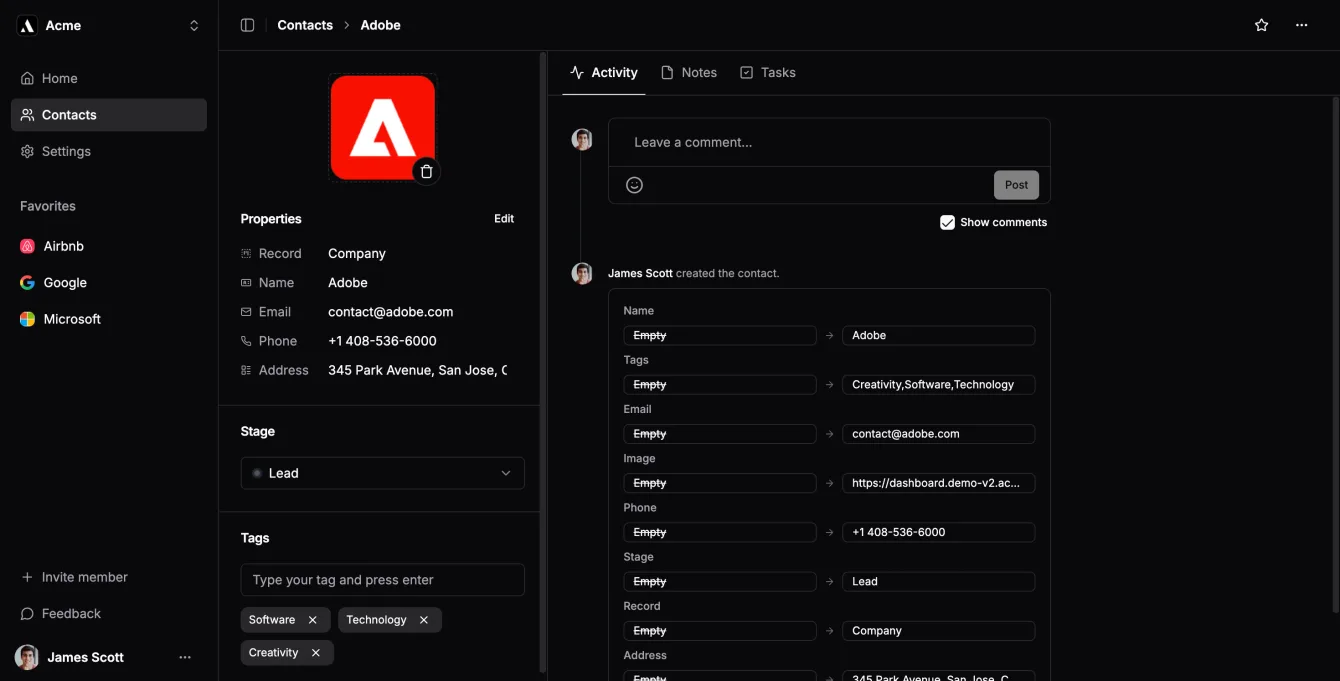Click the tag input field
The height and width of the screenshot is (681, 1340).
[382, 580]
